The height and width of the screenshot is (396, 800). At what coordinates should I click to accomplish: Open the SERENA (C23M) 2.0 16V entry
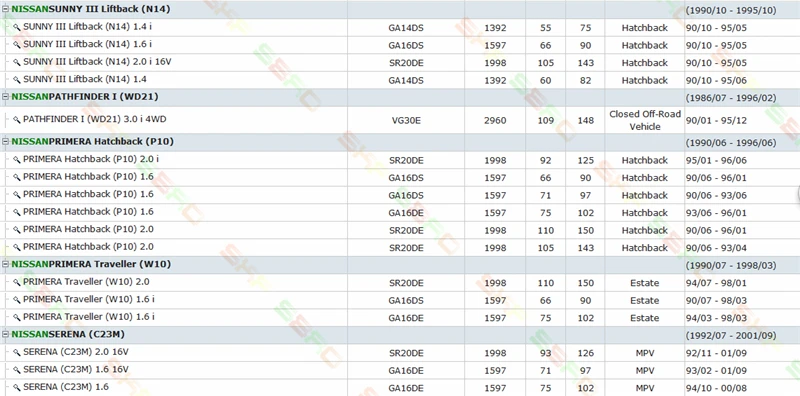tap(76, 352)
